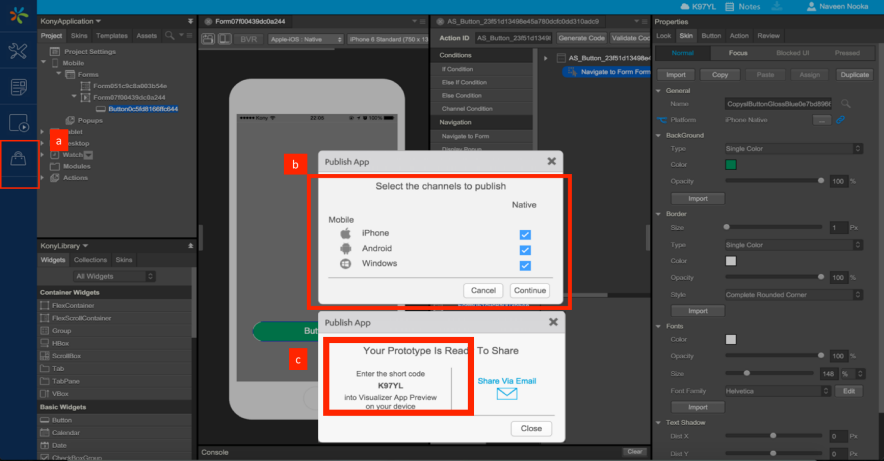Click the green Background color swatch
The height and width of the screenshot is (461, 884).
coord(731,165)
